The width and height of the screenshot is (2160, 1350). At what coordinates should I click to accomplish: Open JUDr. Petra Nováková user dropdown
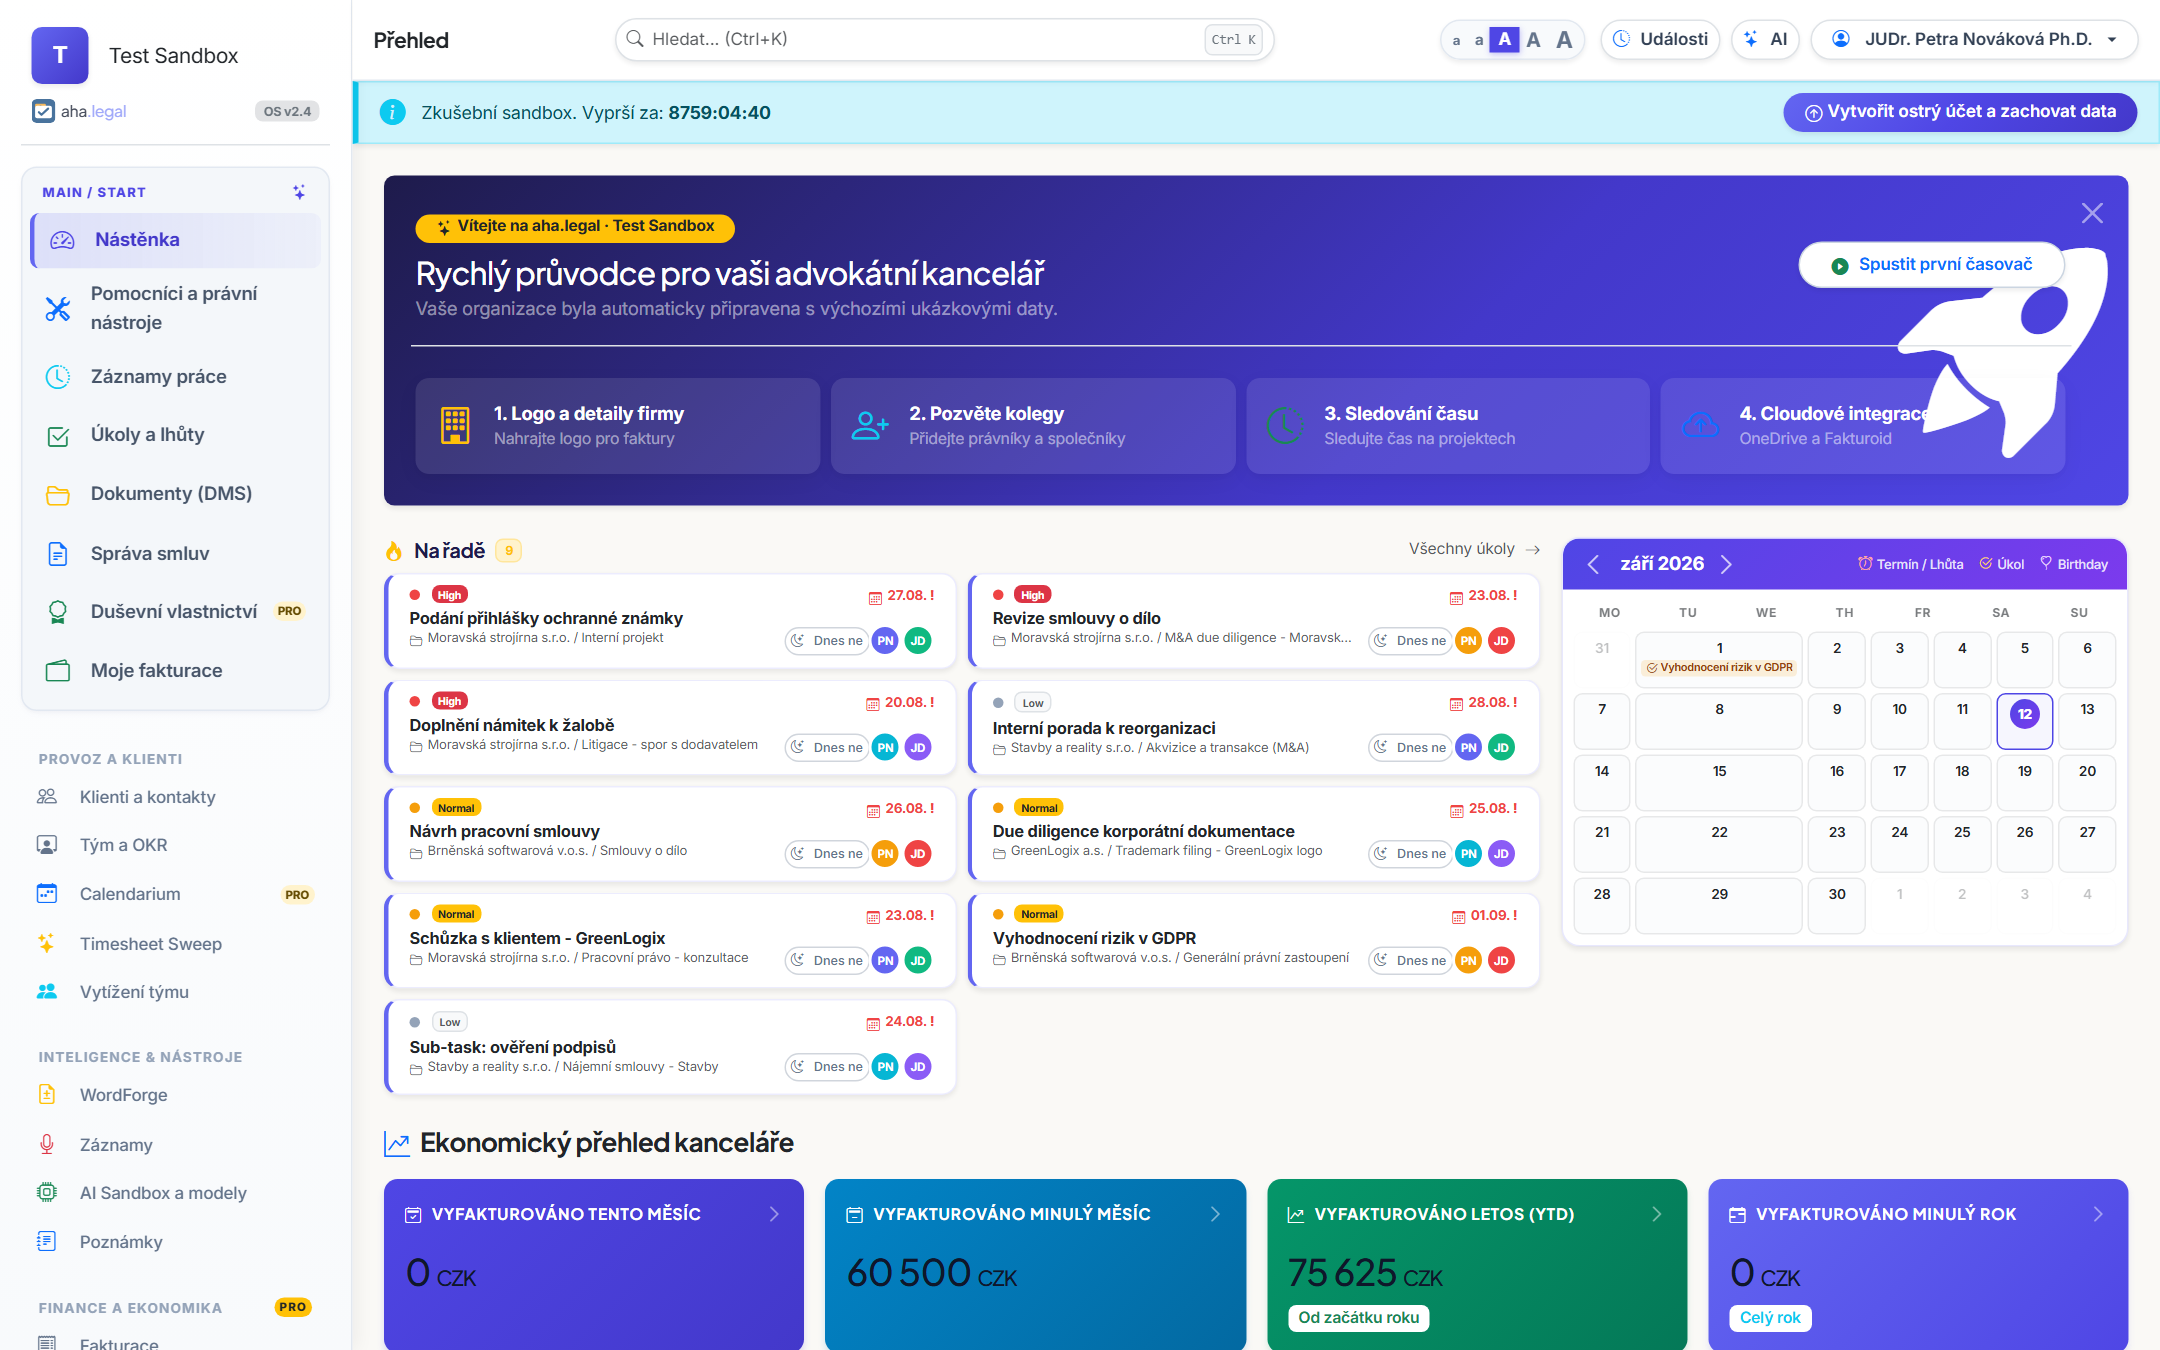point(1974,40)
